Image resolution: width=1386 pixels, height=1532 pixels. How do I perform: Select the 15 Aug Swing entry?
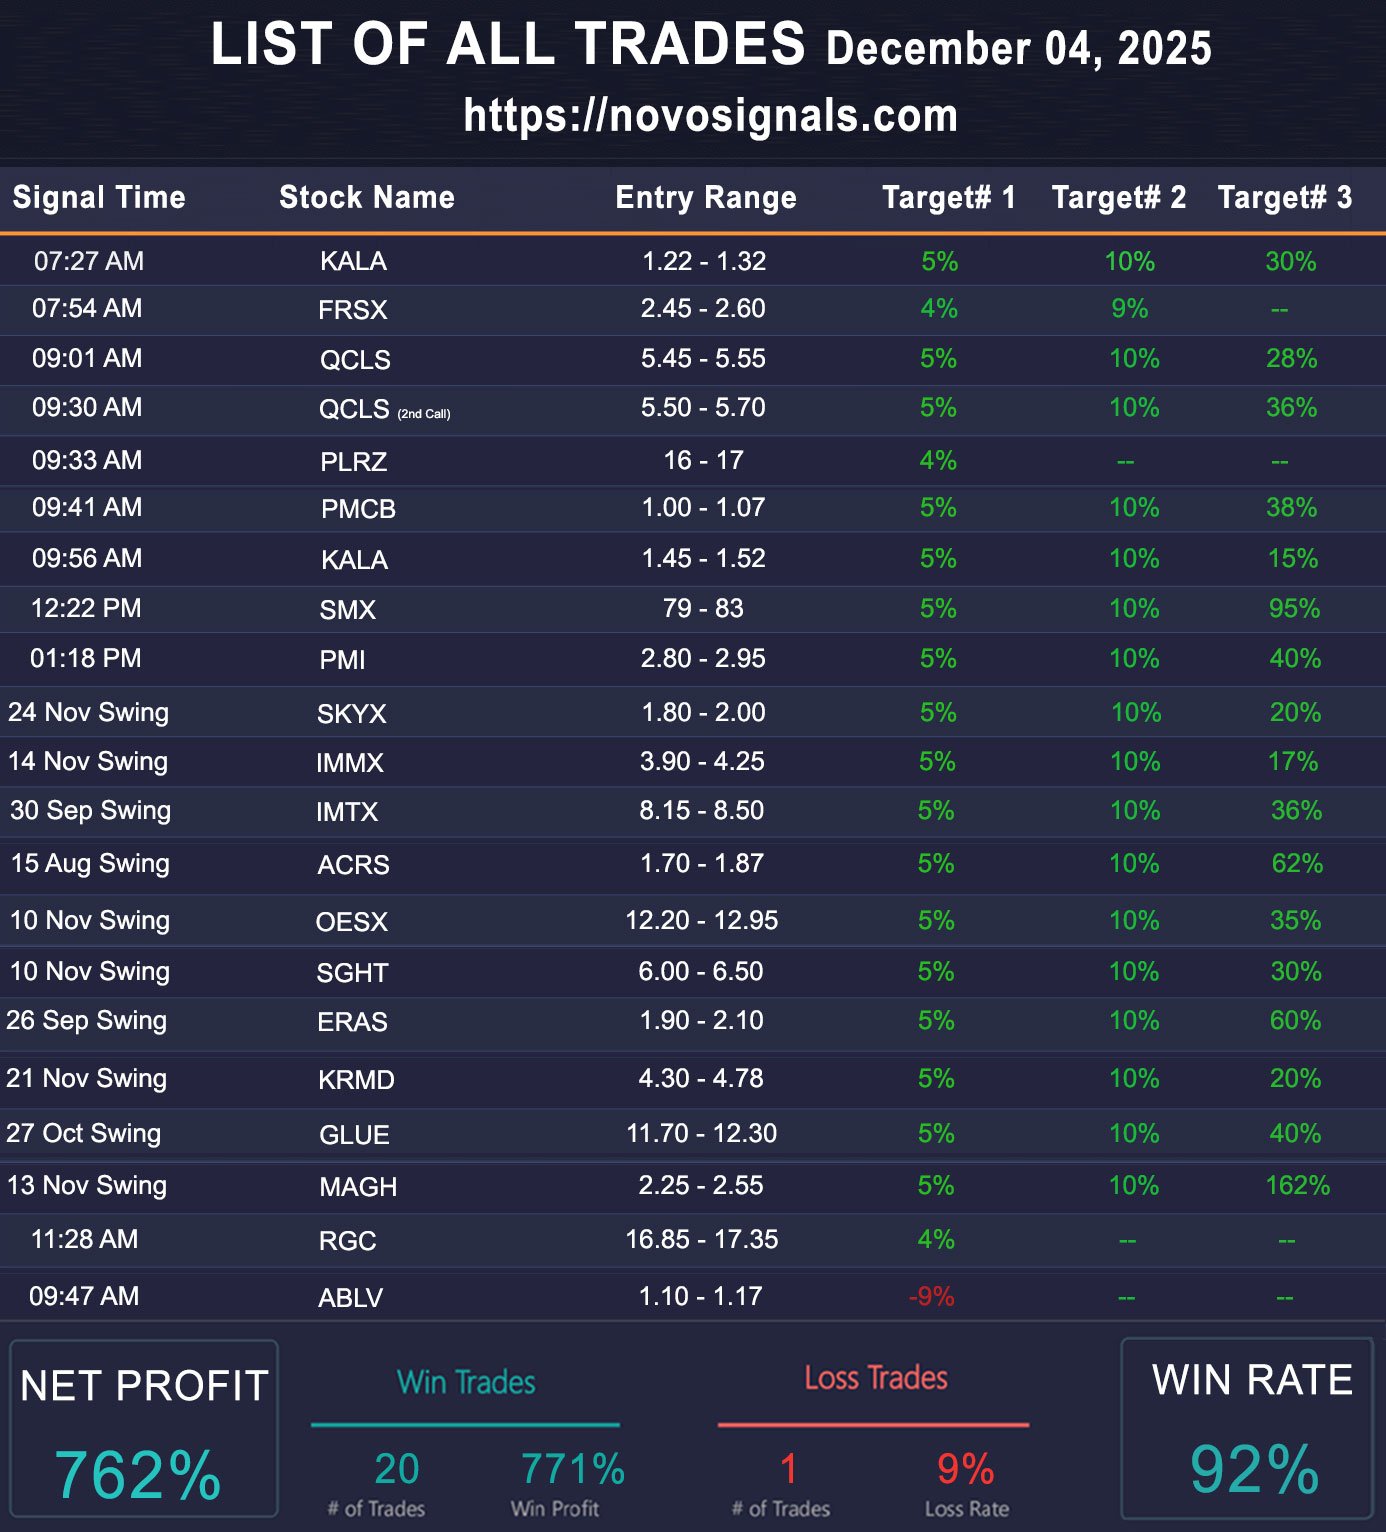coord(90,864)
